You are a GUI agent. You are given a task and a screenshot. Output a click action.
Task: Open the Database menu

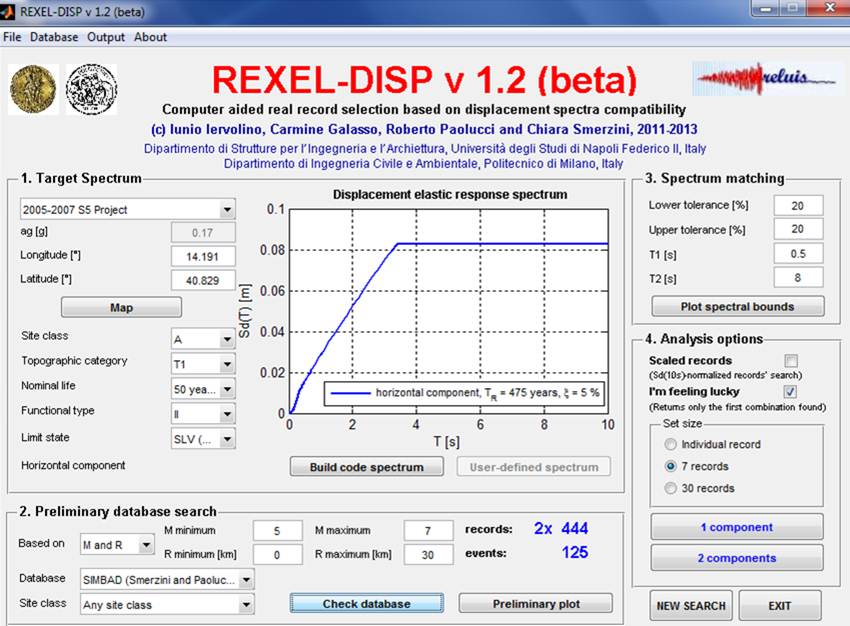tap(54, 37)
